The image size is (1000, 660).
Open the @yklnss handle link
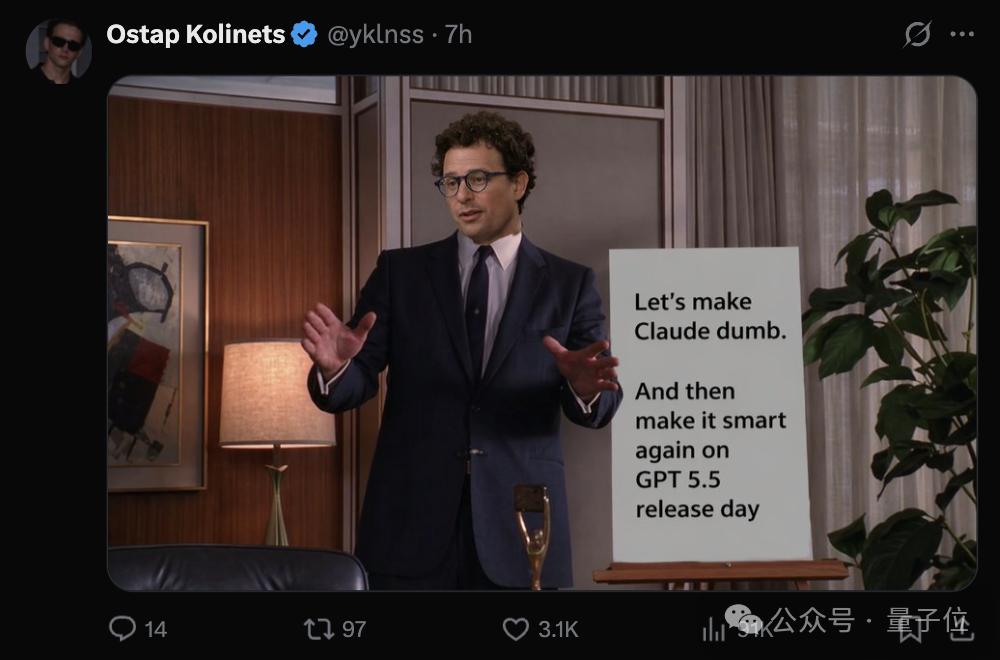[376, 35]
